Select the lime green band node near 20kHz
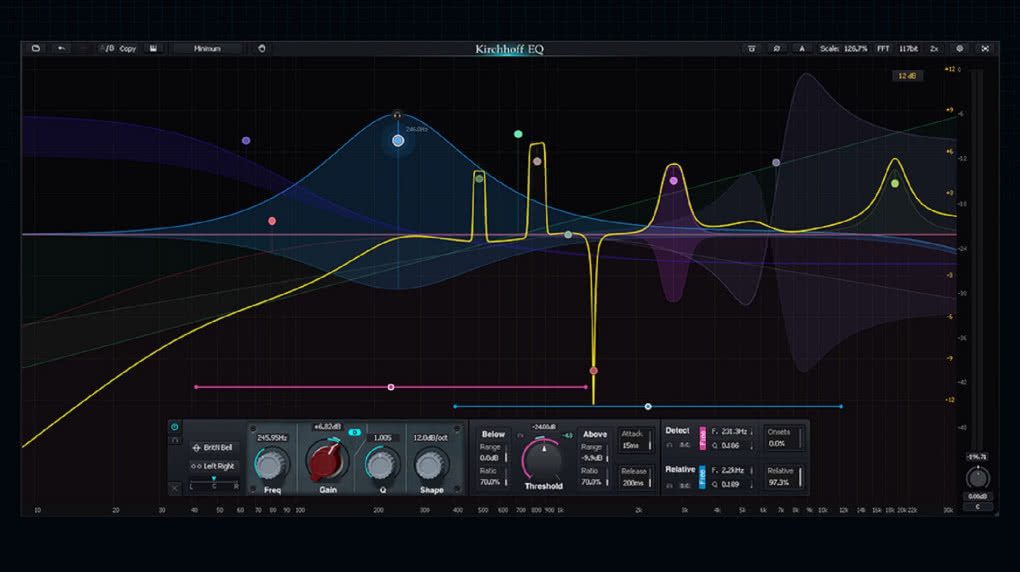Viewport: 1020px width, 572px height. (895, 184)
